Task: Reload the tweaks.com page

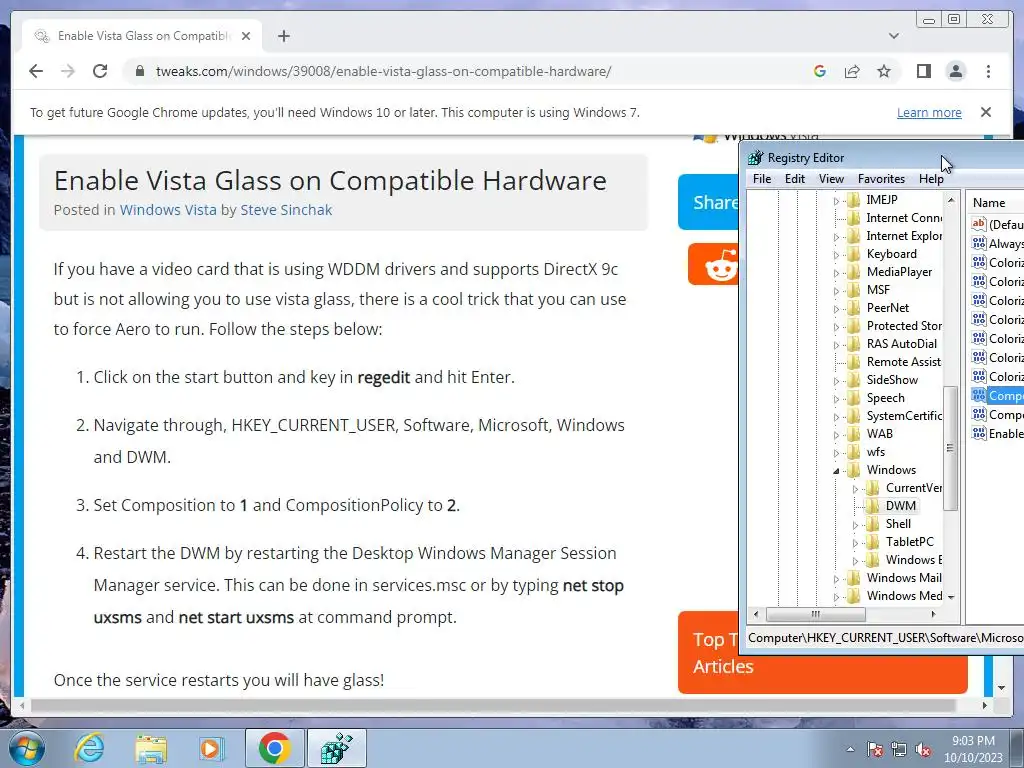Action: click(x=100, y=71)
